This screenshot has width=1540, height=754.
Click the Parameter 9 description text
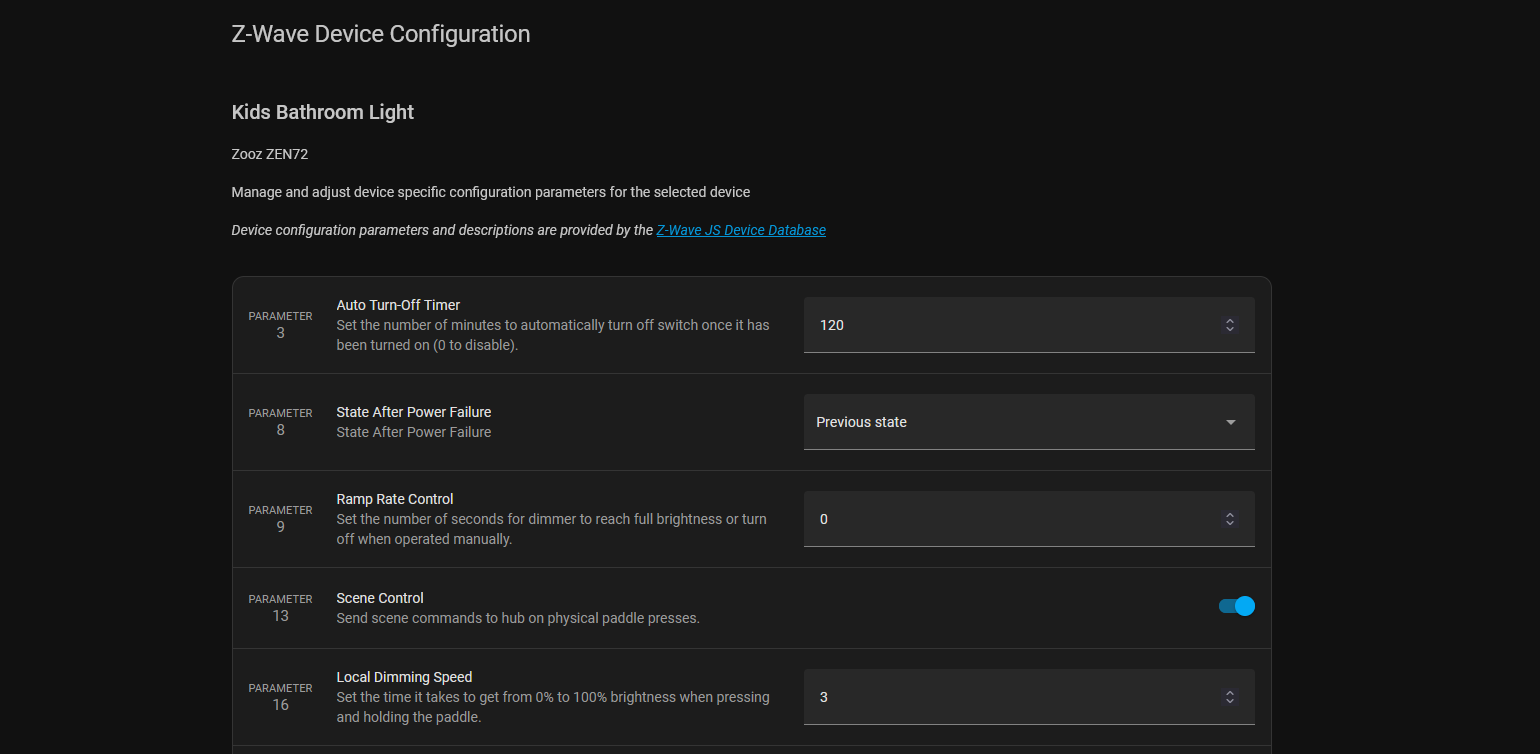552,528
